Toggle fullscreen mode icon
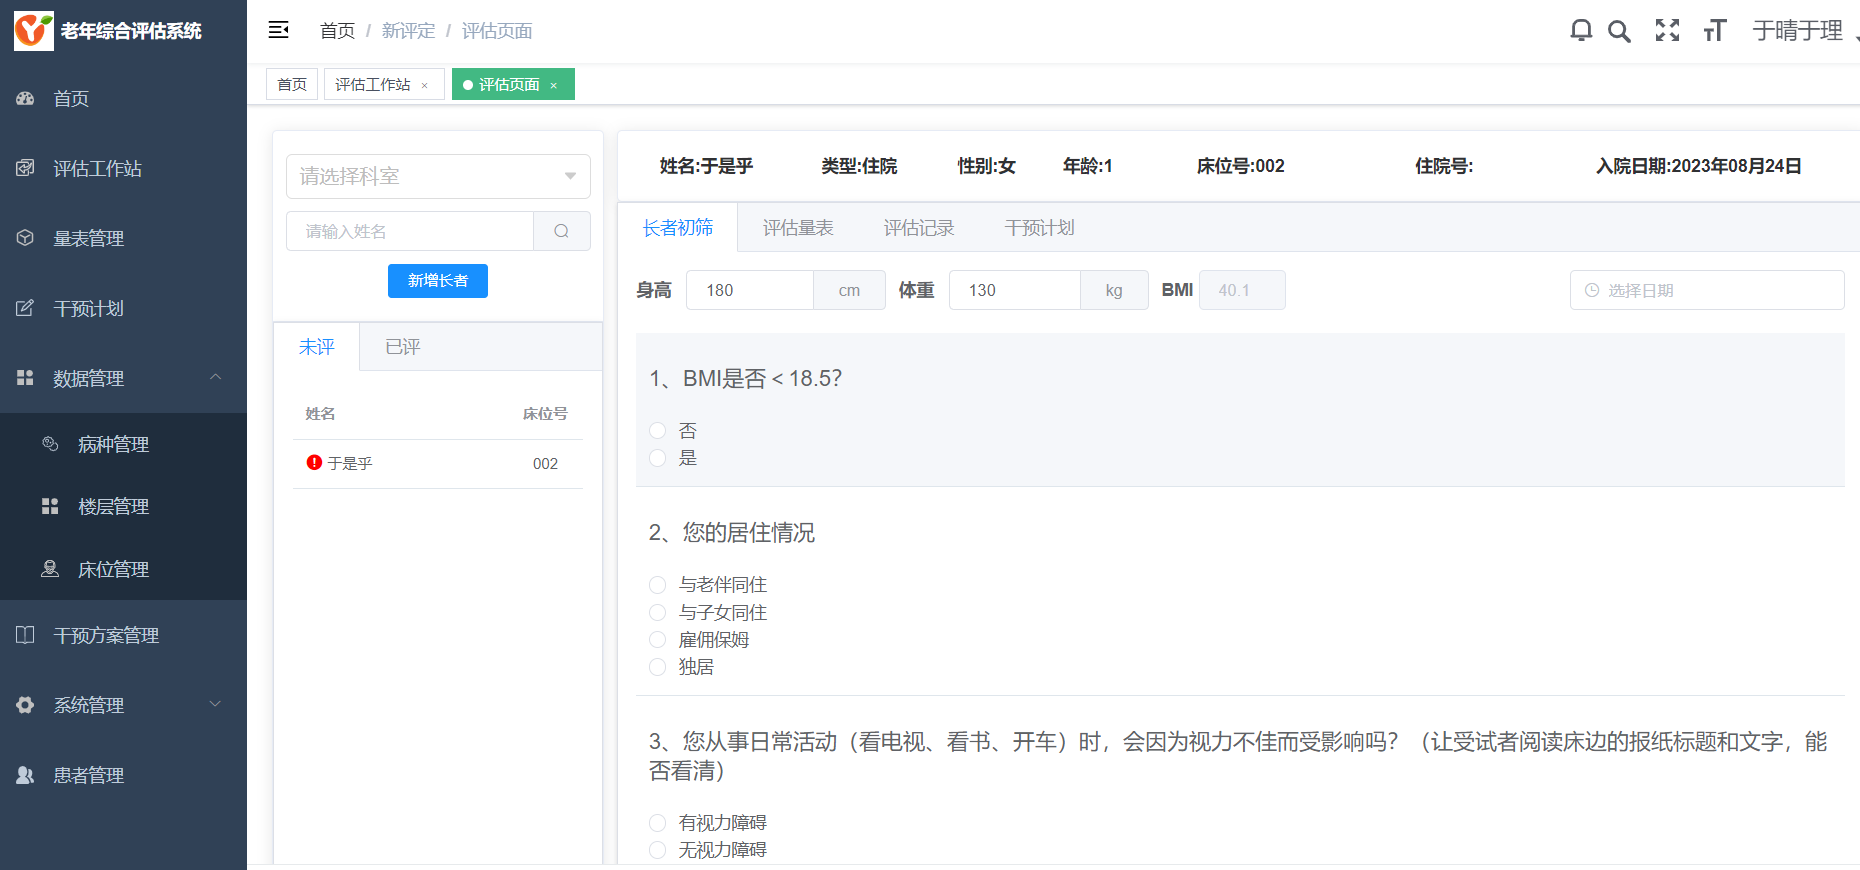This screenshot has width=1860, height=870. [1667, 31]
